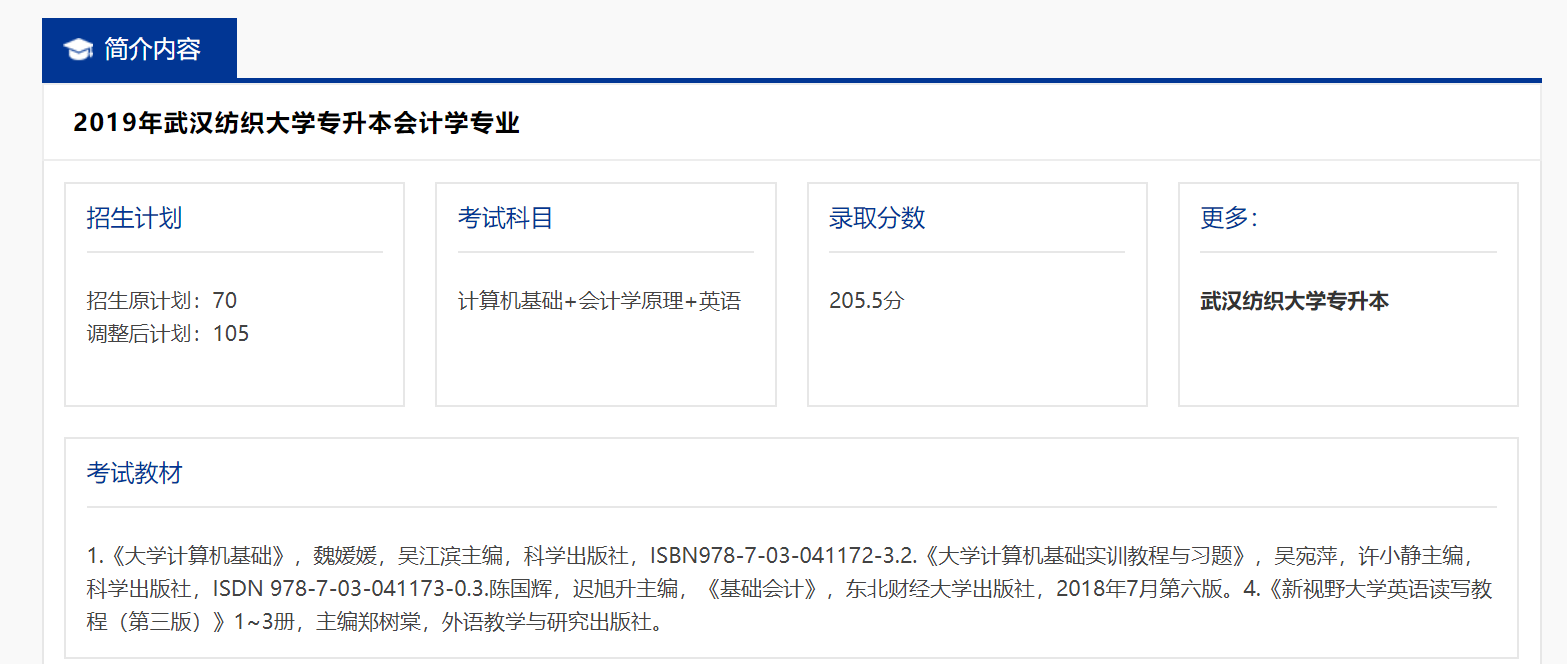Click the 205.5分 score value
Screen dimensions: 1567x664
click(x=864, y=299)
